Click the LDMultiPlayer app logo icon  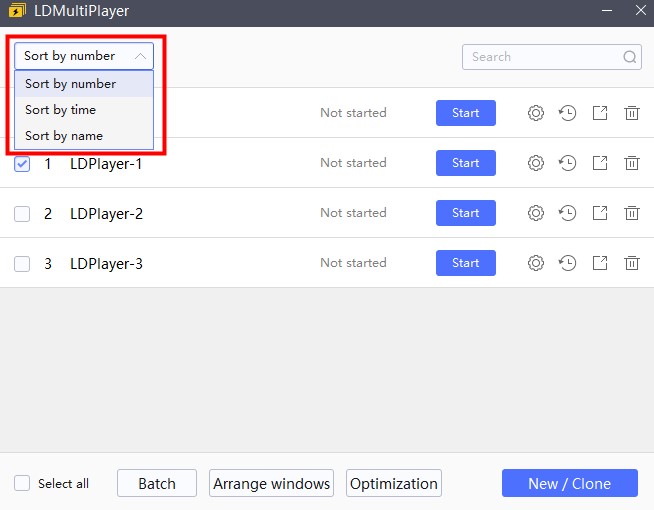(x=17, y=10)
